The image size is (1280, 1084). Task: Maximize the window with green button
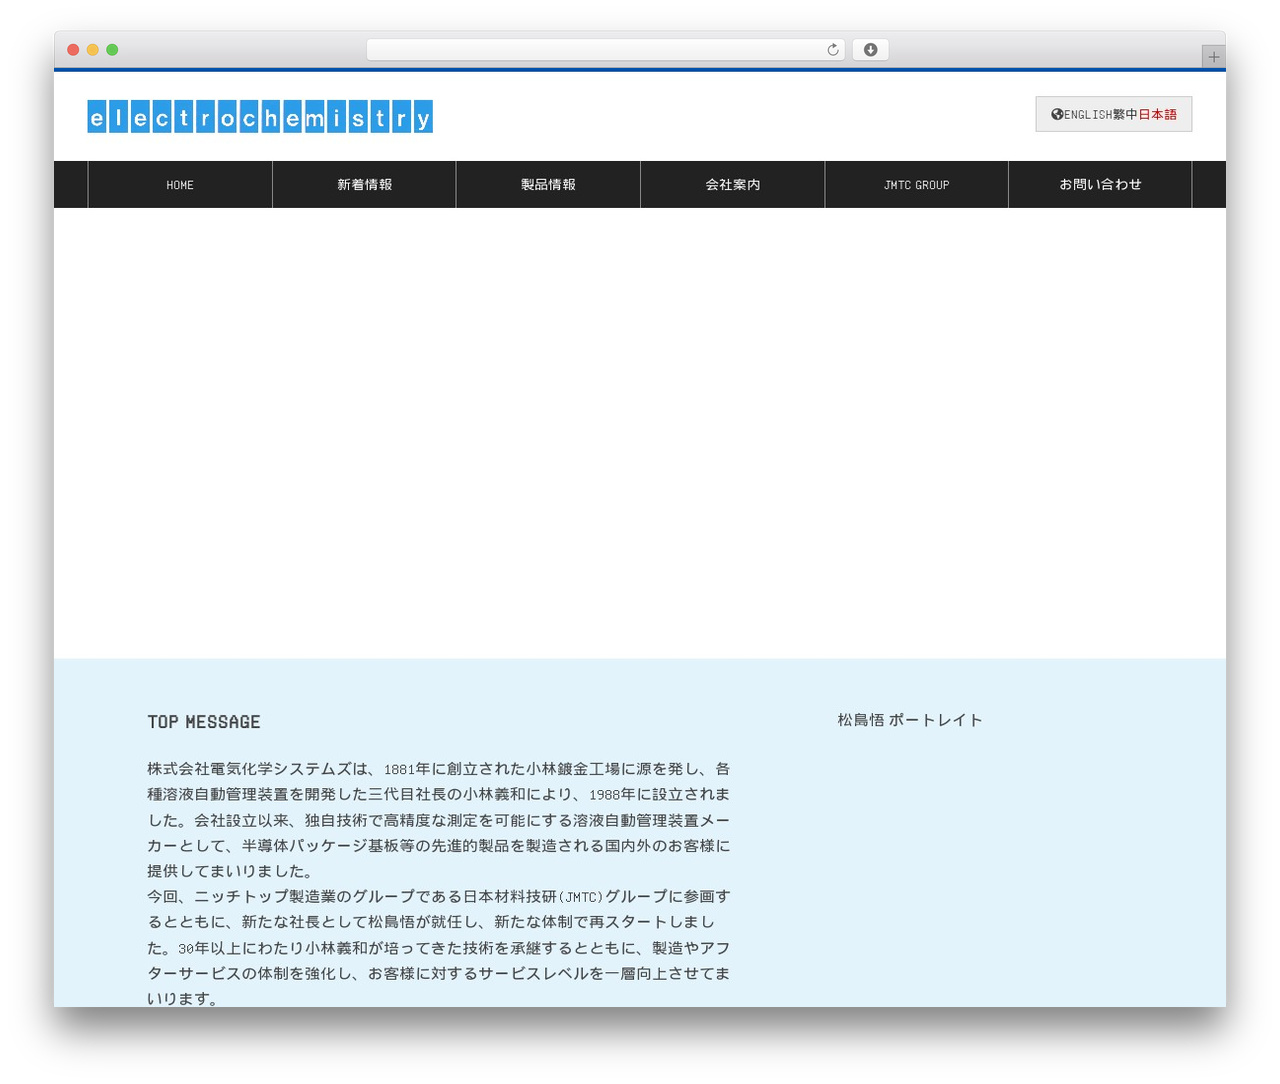(x=112, y=50)
